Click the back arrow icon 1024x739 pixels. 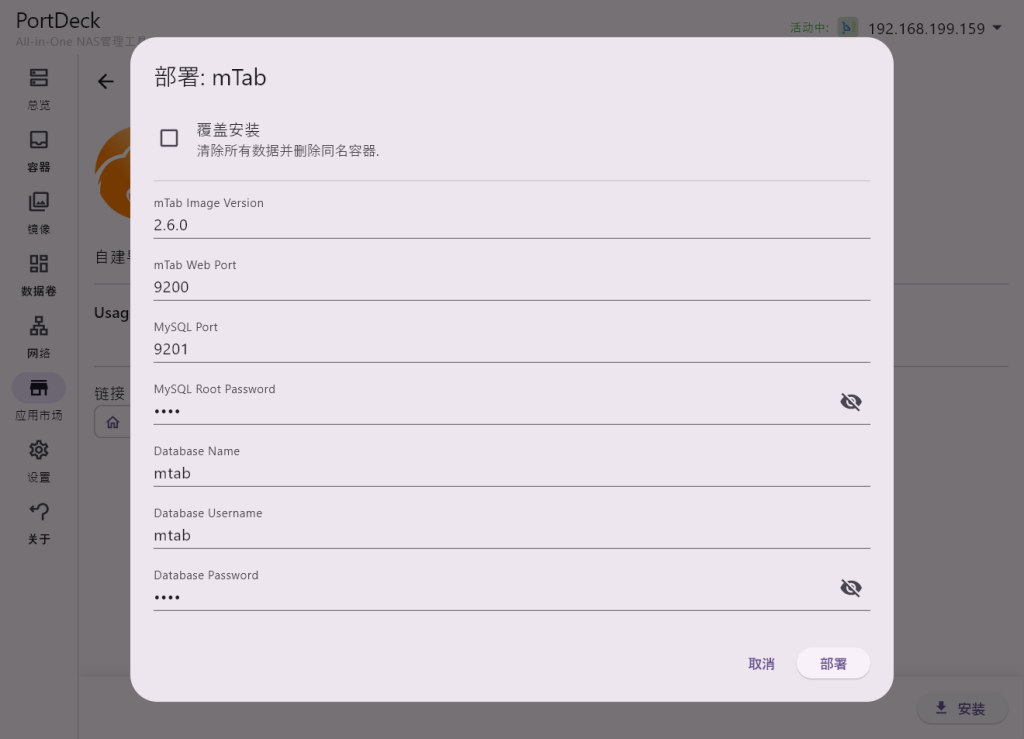tap(106, 82)
